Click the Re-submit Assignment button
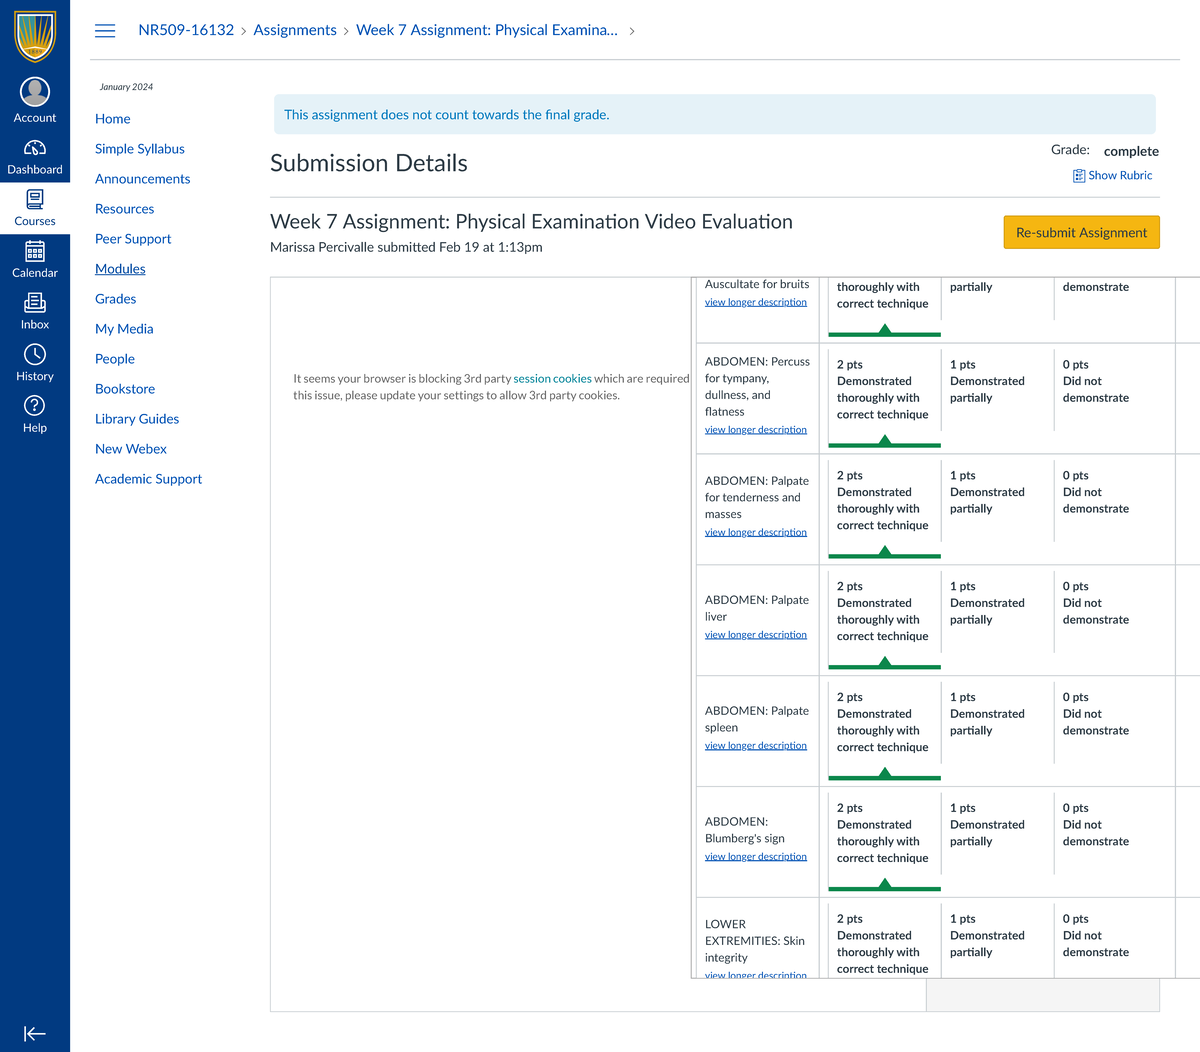Viewport: 1200px width, 1052px height. point(1082,232)
